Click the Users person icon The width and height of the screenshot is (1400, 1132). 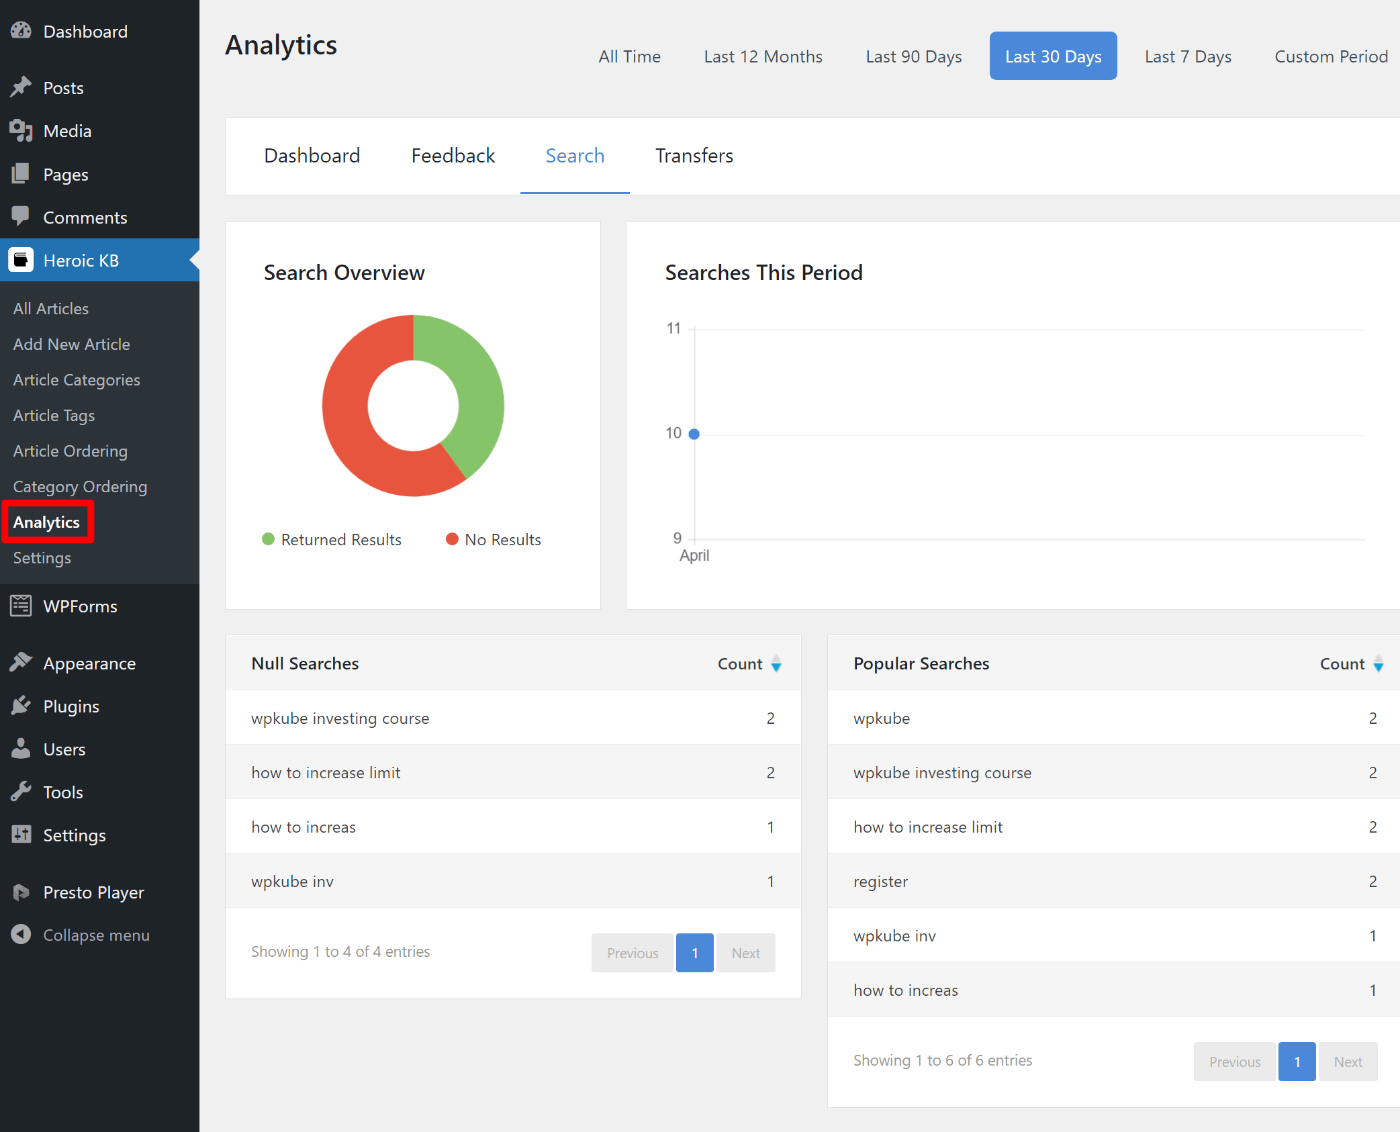[x=21, y=748]
